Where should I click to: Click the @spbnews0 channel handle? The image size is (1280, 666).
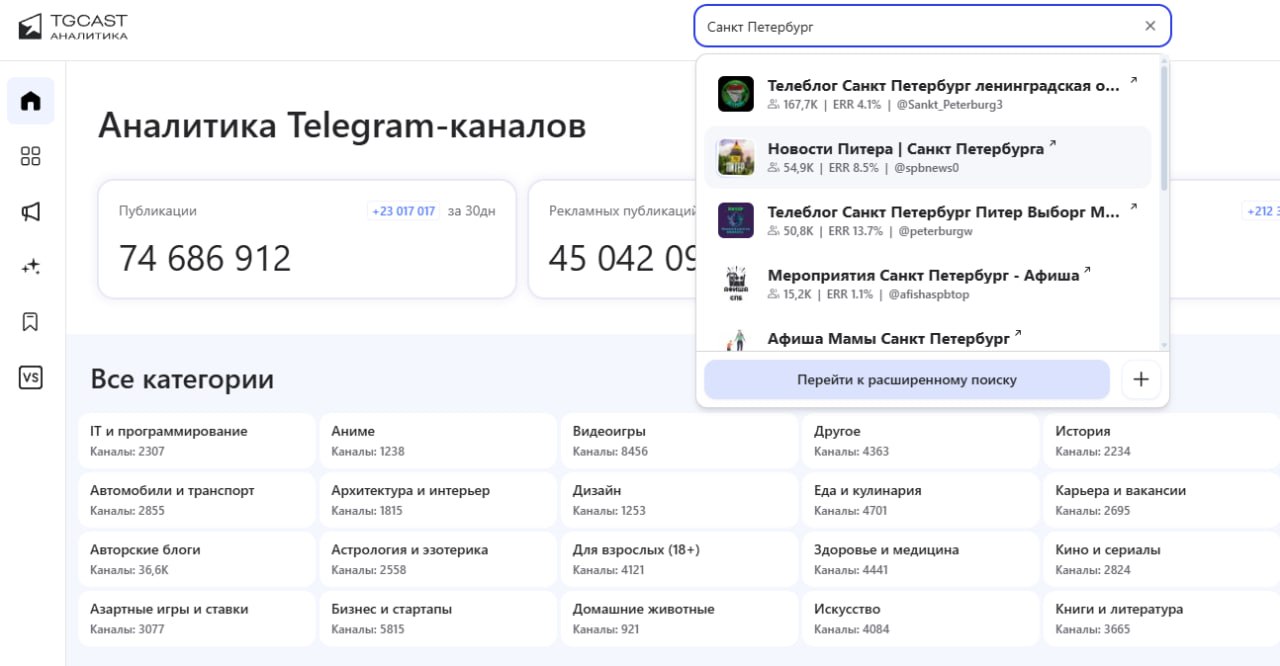tap(927, 168)
